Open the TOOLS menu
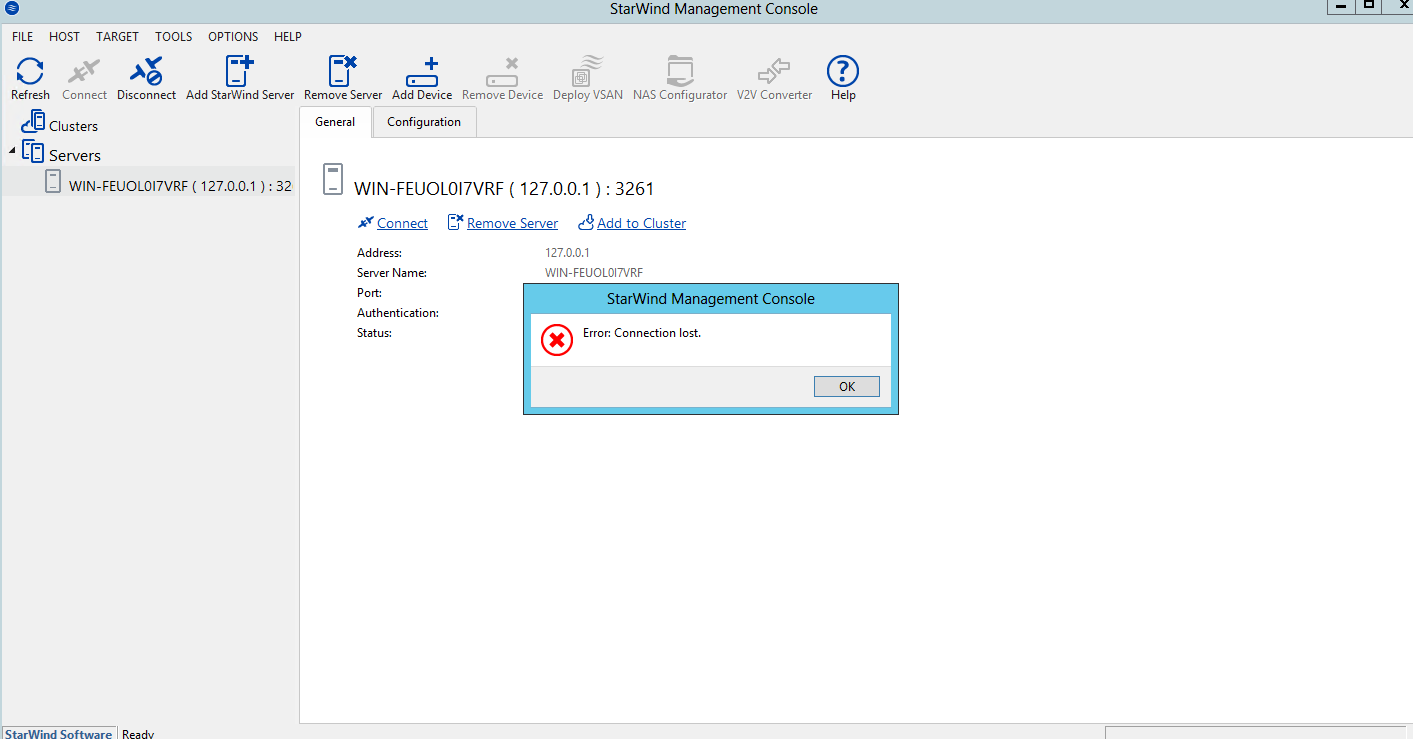The image size is (1413, 739). [x=173, y=37]
